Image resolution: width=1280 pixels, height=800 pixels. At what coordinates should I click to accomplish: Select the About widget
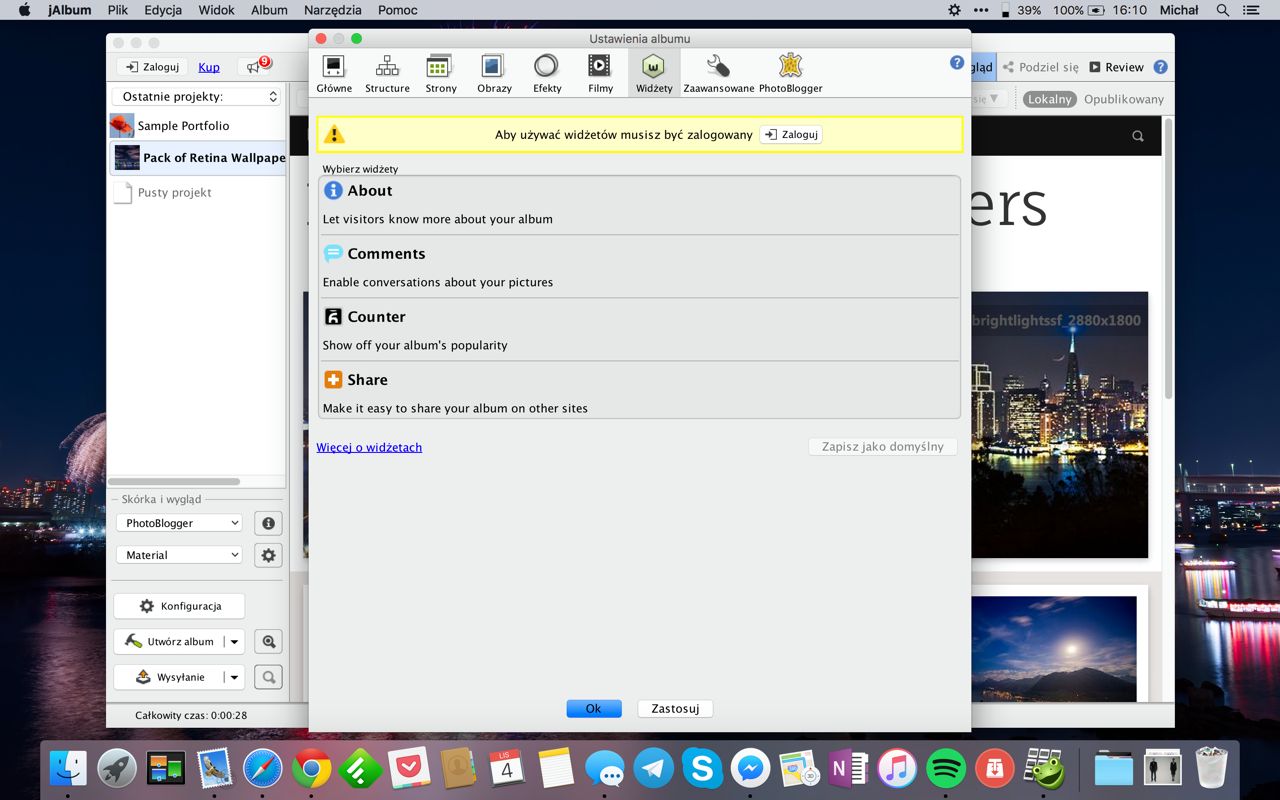(639, 204)
